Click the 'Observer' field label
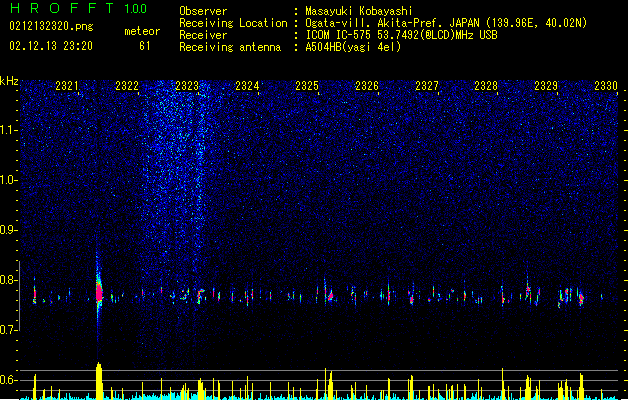The image size is (629, 400). click(203, 11)
